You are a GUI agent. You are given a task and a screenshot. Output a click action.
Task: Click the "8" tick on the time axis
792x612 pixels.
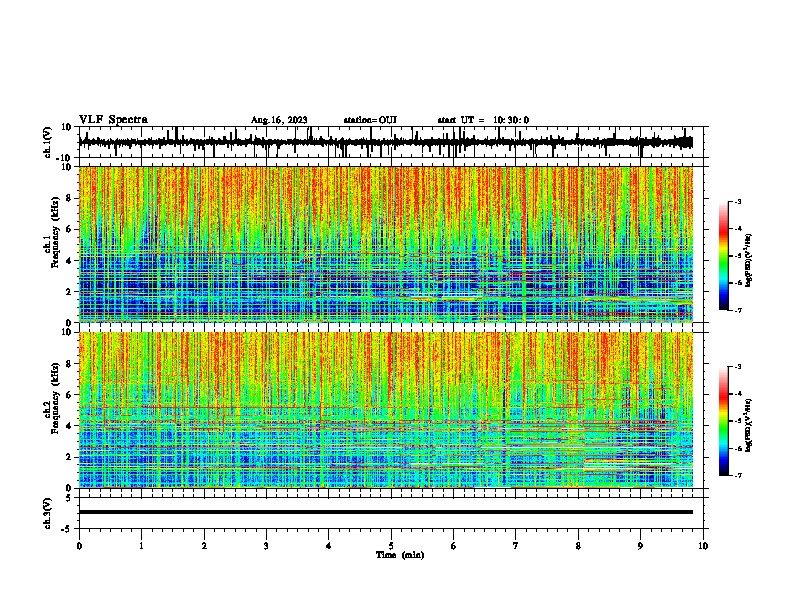(x=578, y=546)
